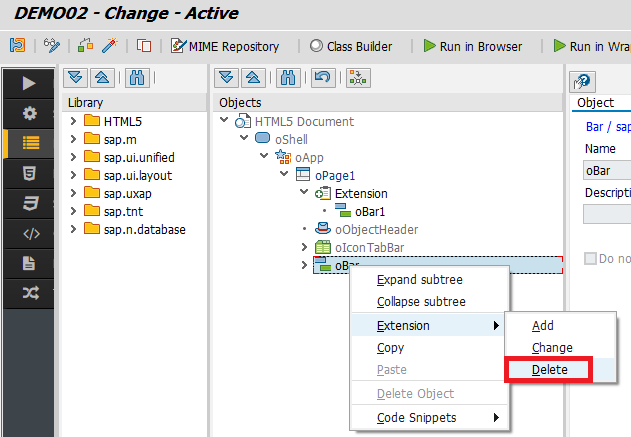The height and width of the screenshot is (437, 631).
Task: Expand the sap.ui.unified folder
Action: (x=73, y=157)
